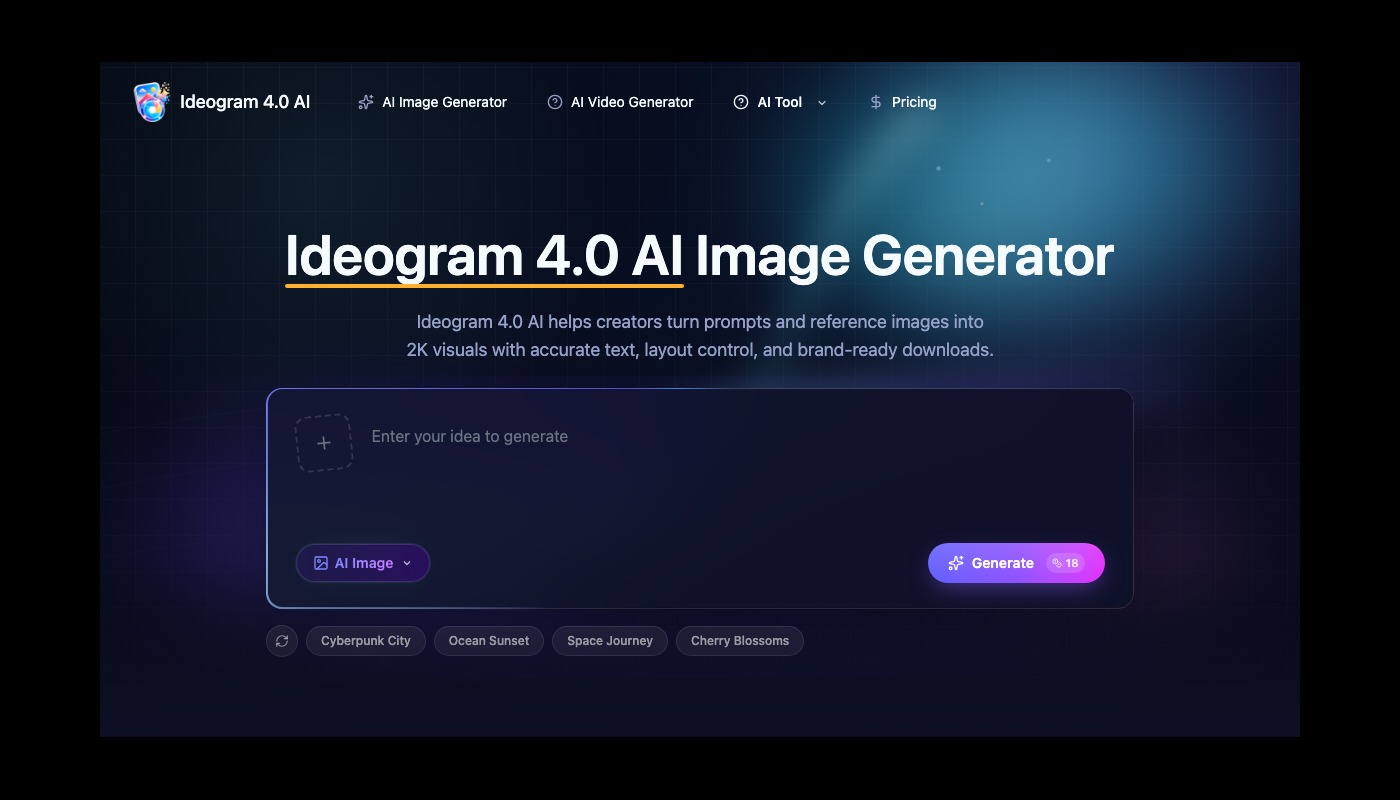
Task: Choose the Cyberpunk City suggestion
Action: coord(366,641)
